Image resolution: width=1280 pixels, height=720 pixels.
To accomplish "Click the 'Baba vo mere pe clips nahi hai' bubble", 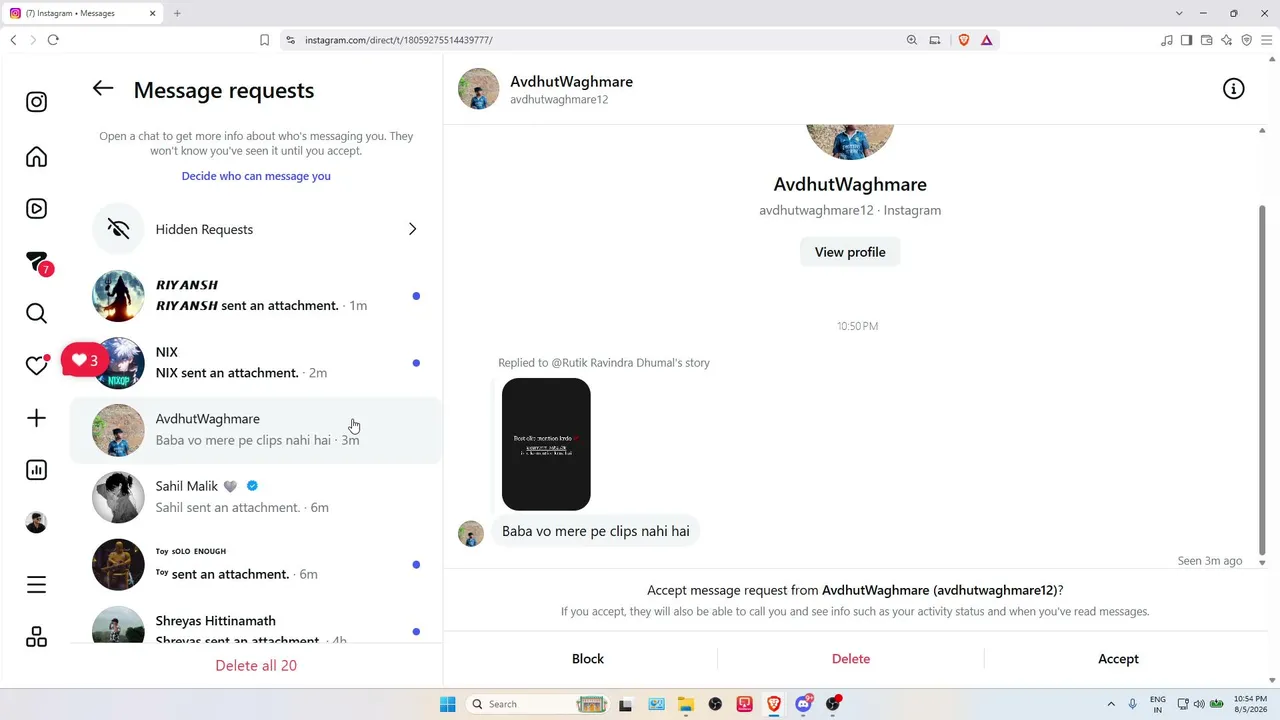I will coord(596,531).
